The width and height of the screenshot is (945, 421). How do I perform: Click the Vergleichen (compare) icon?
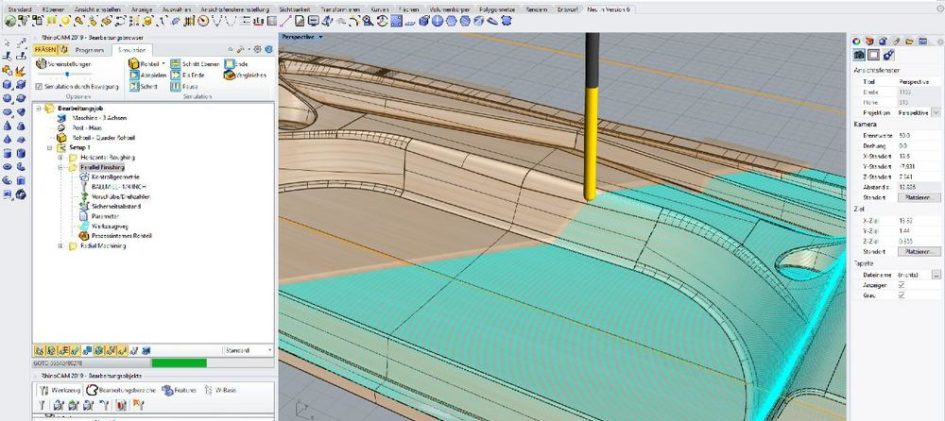coord(230,75)
